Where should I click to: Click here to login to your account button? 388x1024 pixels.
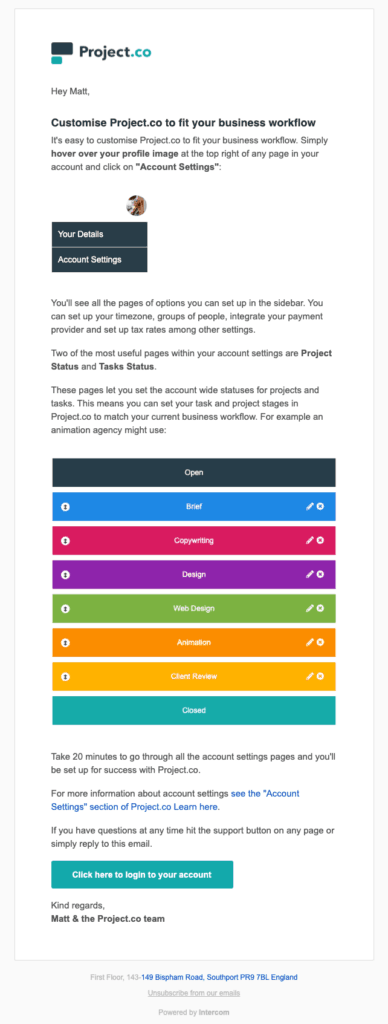(x=142, y=874)
